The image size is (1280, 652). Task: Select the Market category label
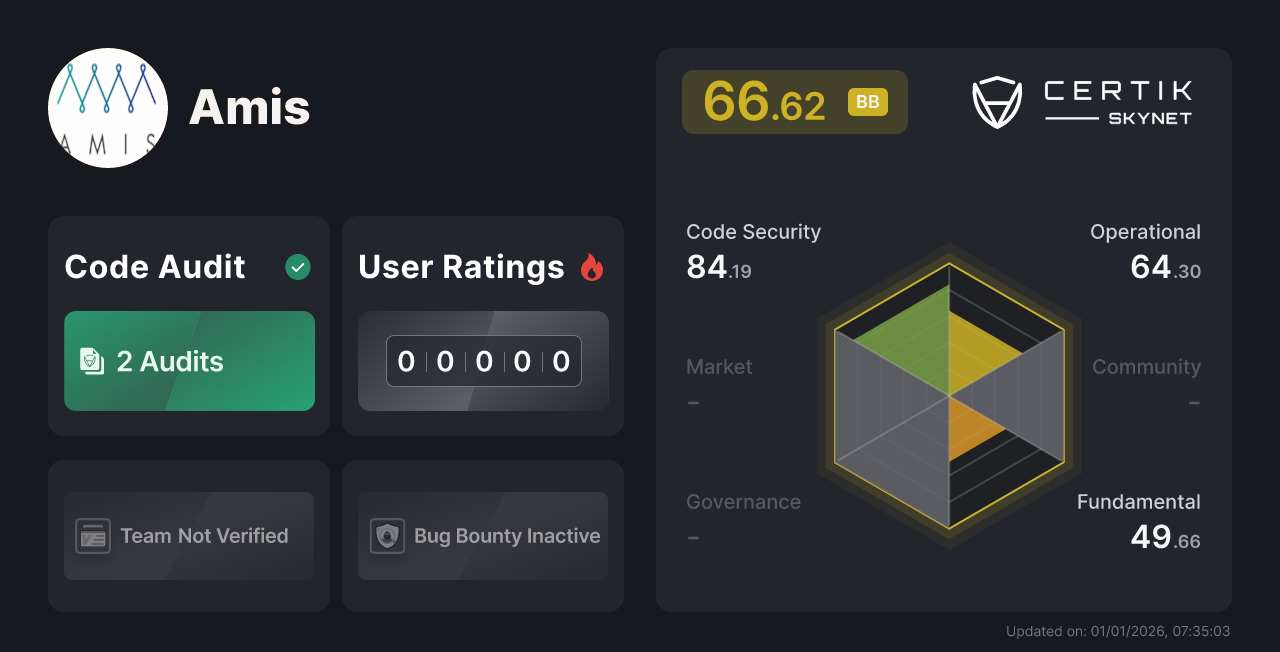pos(719,367)
